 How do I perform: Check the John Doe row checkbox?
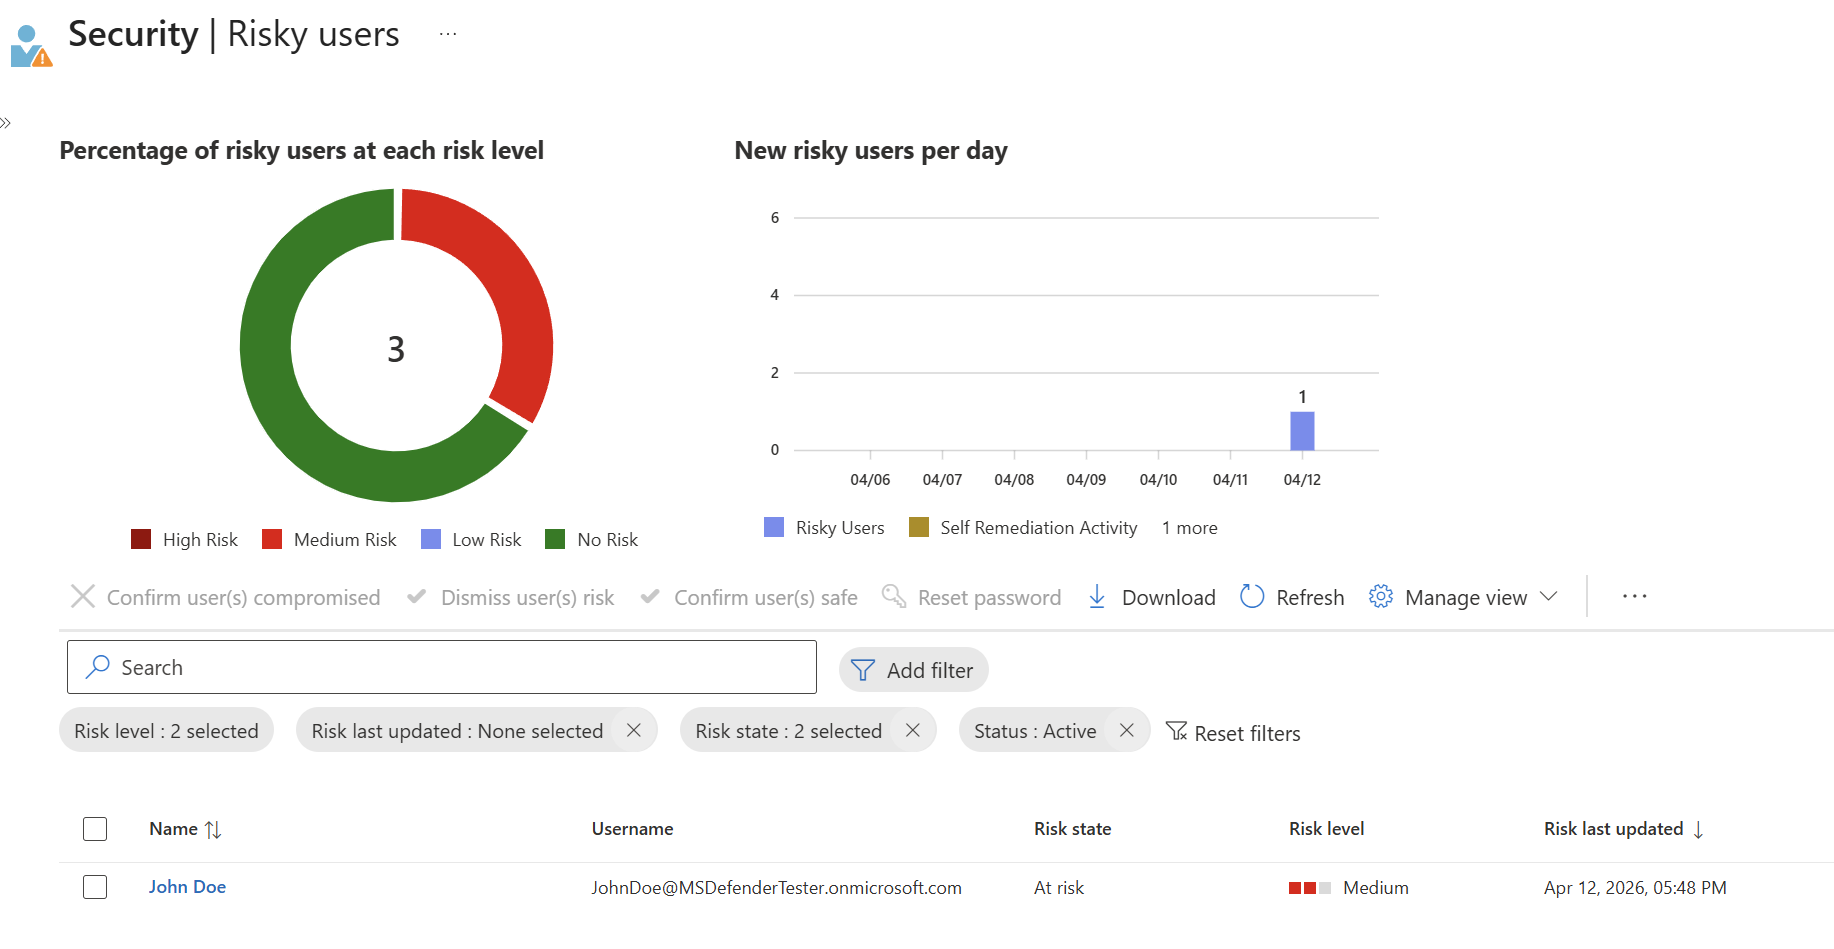[x=95, y=887]
